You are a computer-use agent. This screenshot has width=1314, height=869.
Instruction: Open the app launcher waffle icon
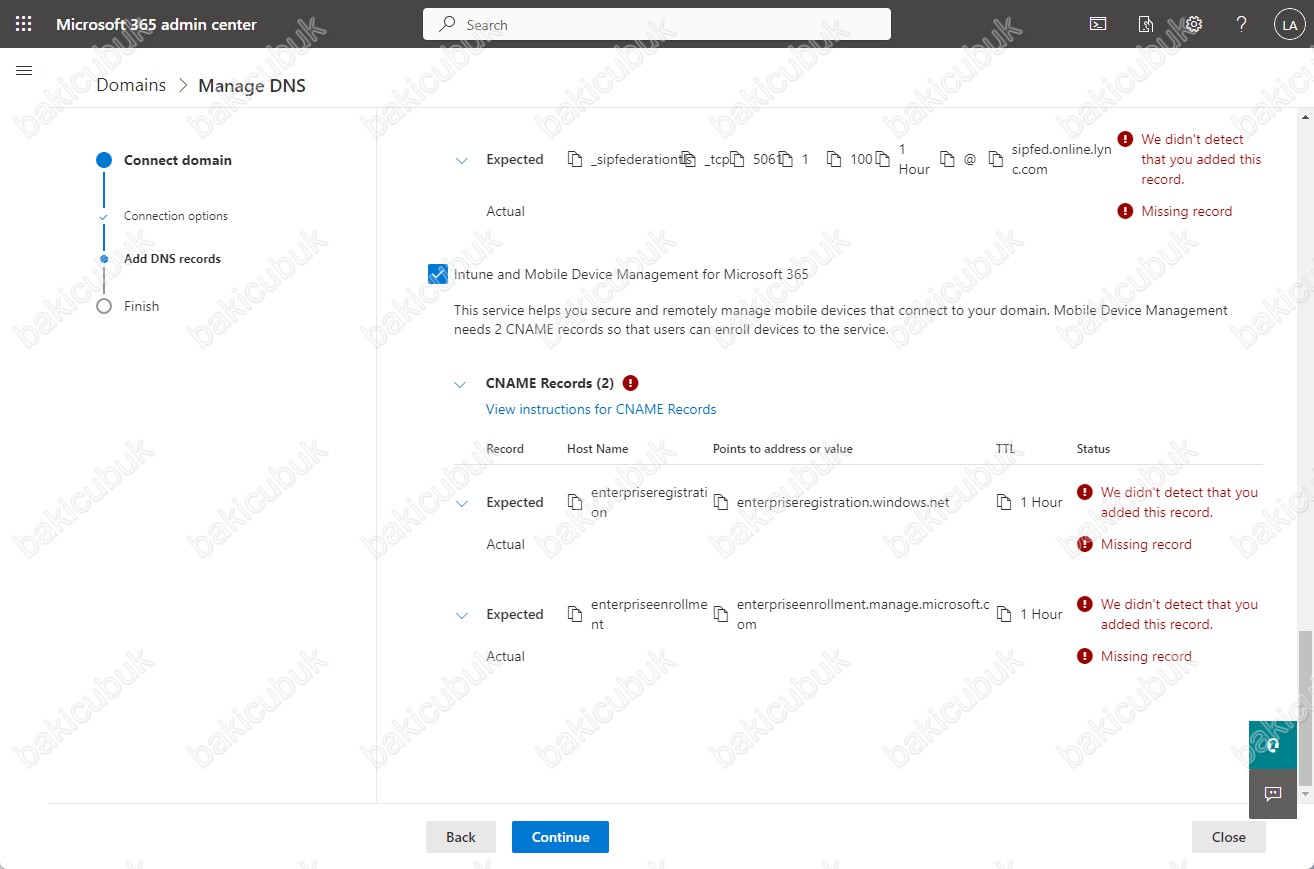(24, 24)
